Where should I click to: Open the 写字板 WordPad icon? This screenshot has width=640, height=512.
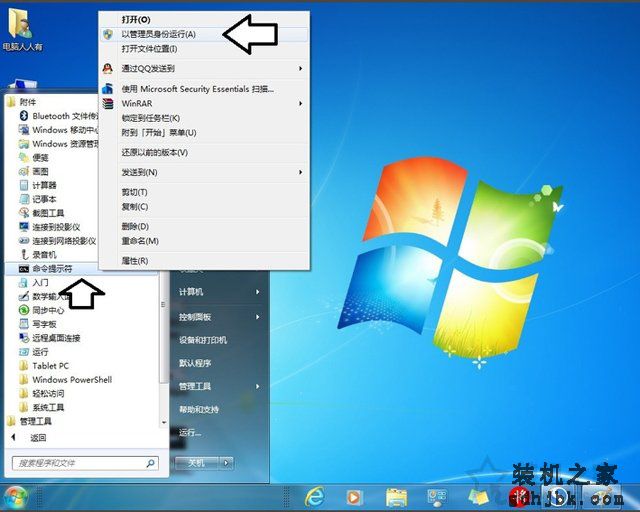point(24,324)
